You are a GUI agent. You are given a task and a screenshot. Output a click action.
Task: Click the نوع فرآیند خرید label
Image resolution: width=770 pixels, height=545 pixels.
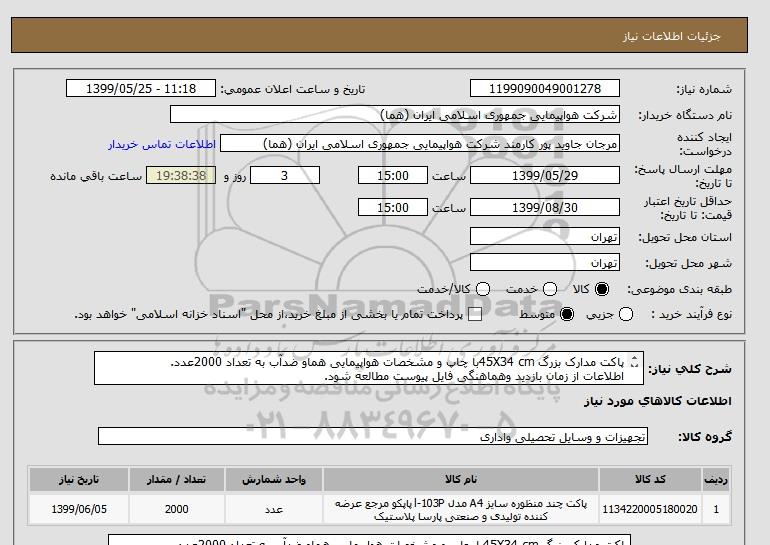[x=691, y=314]
